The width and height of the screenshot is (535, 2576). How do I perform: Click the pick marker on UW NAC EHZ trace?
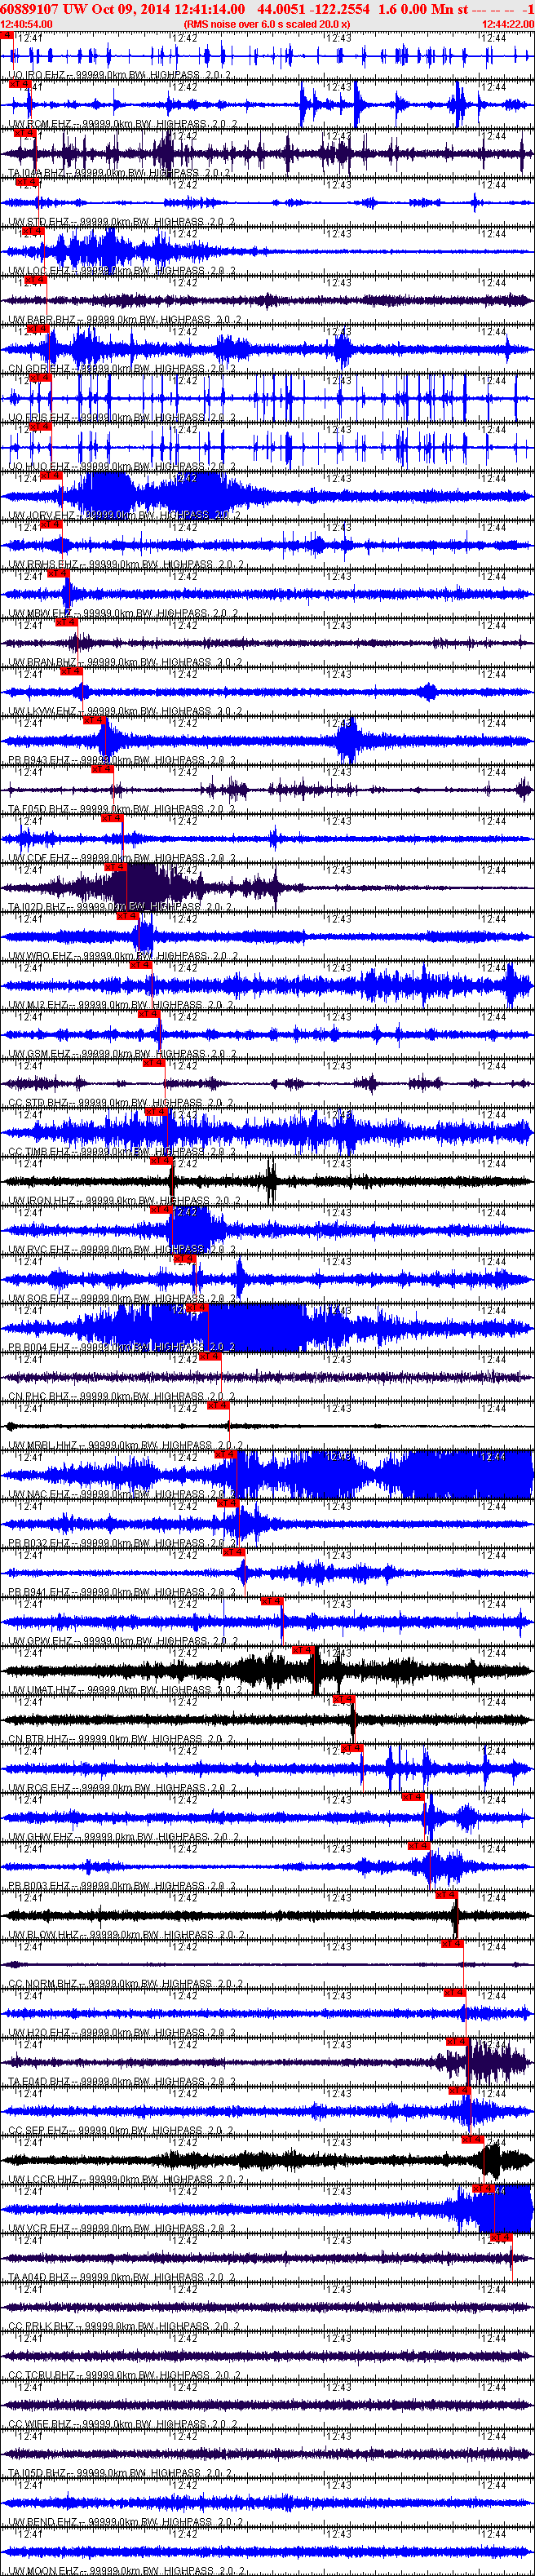click(x=226, y=1454)
